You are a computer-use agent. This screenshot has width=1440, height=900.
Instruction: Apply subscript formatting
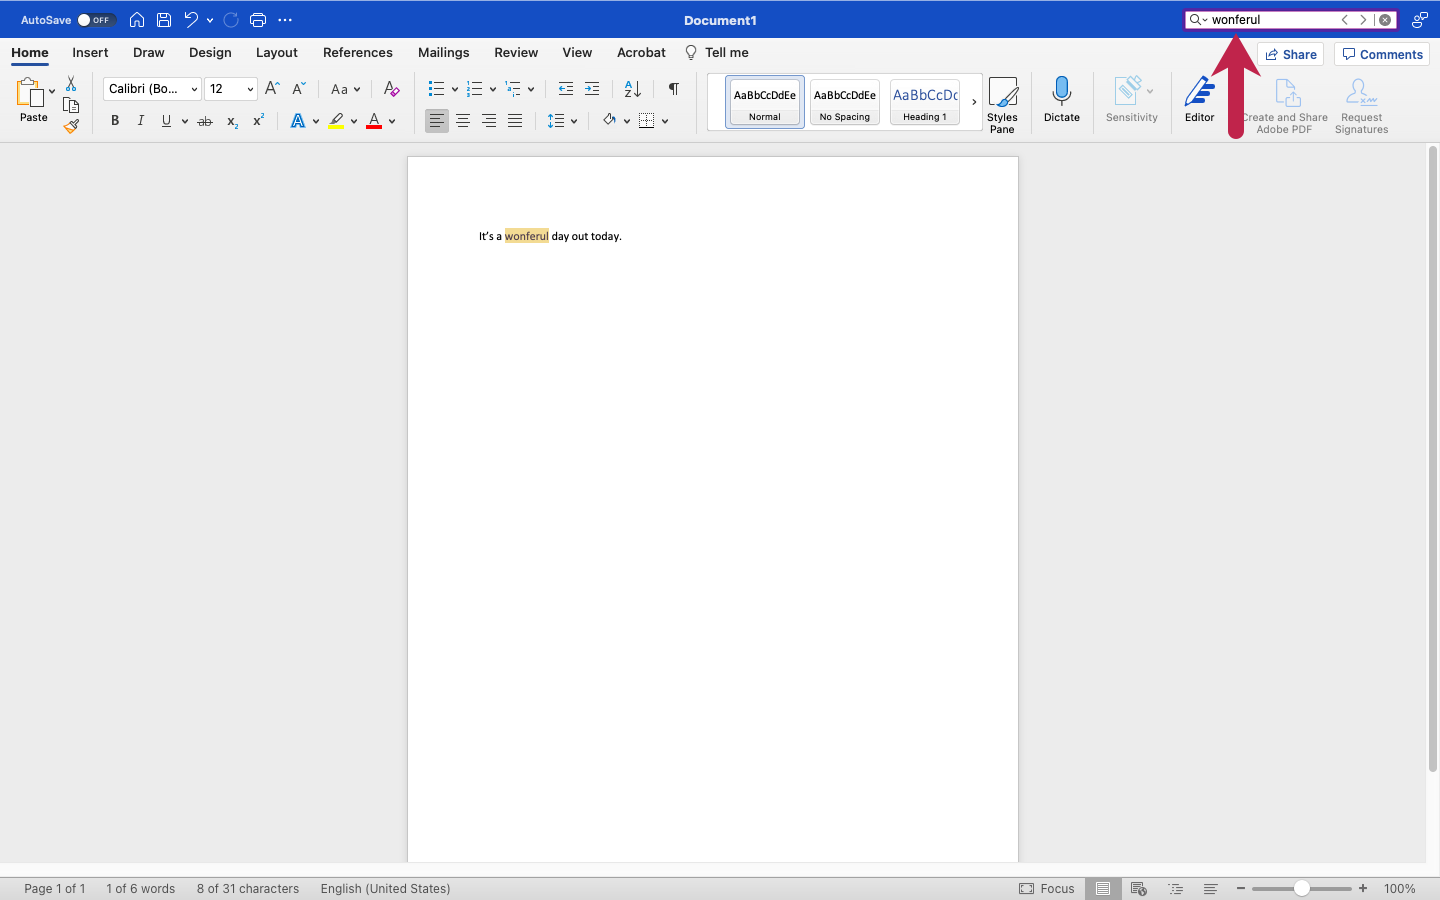[231, 121]
